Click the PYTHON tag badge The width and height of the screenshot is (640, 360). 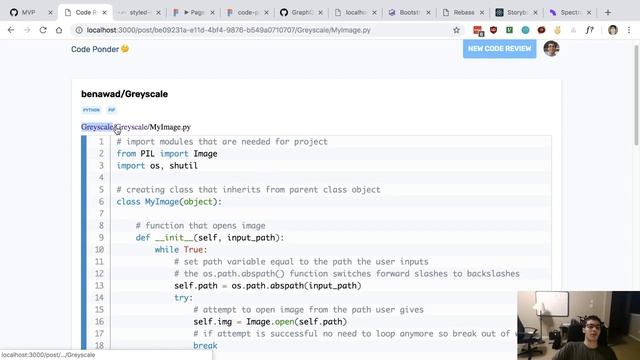pos(91,110)
